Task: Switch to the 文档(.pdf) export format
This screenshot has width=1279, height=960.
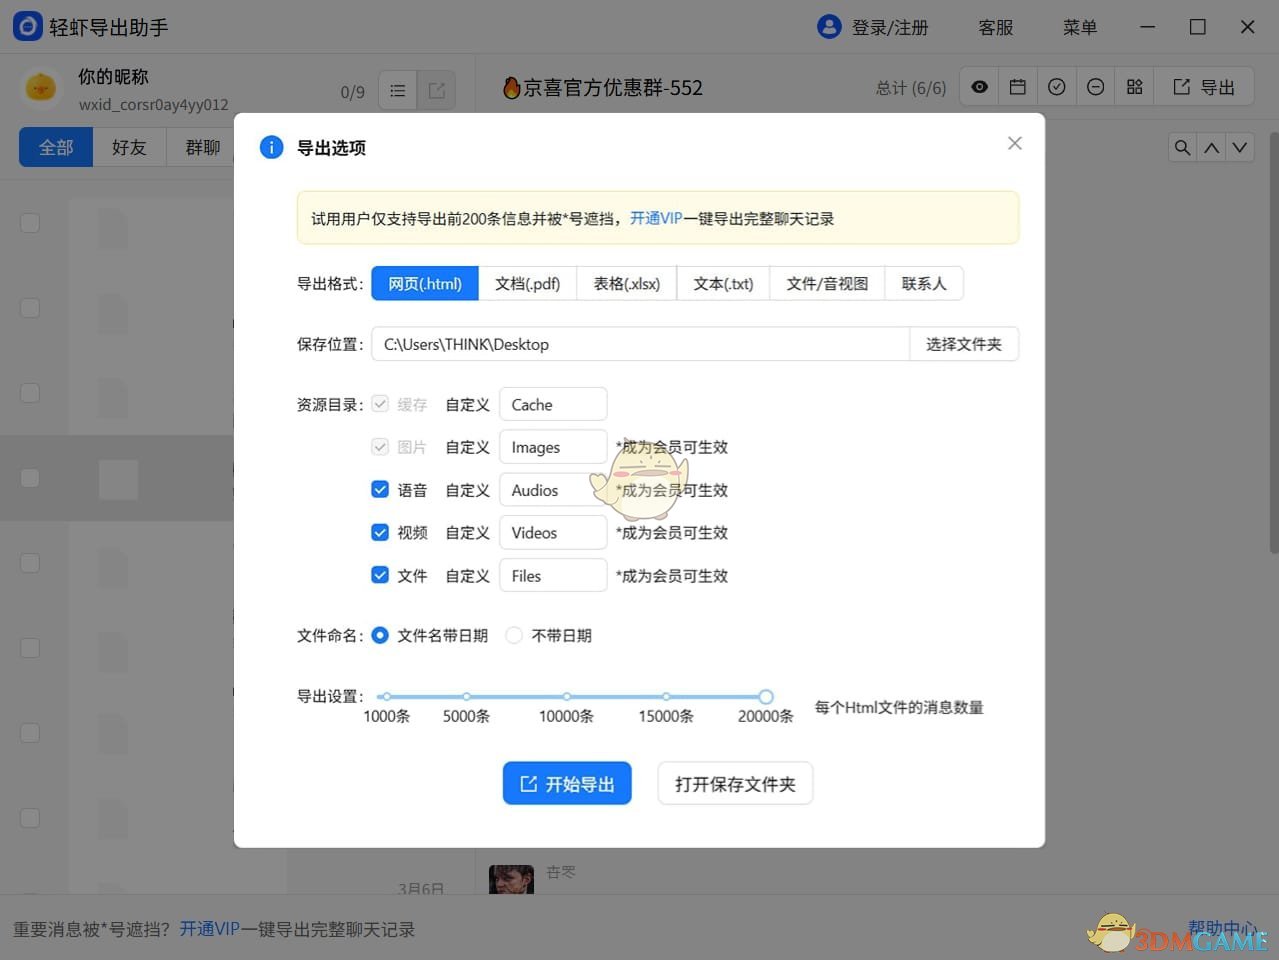Action: coord(528,283)
